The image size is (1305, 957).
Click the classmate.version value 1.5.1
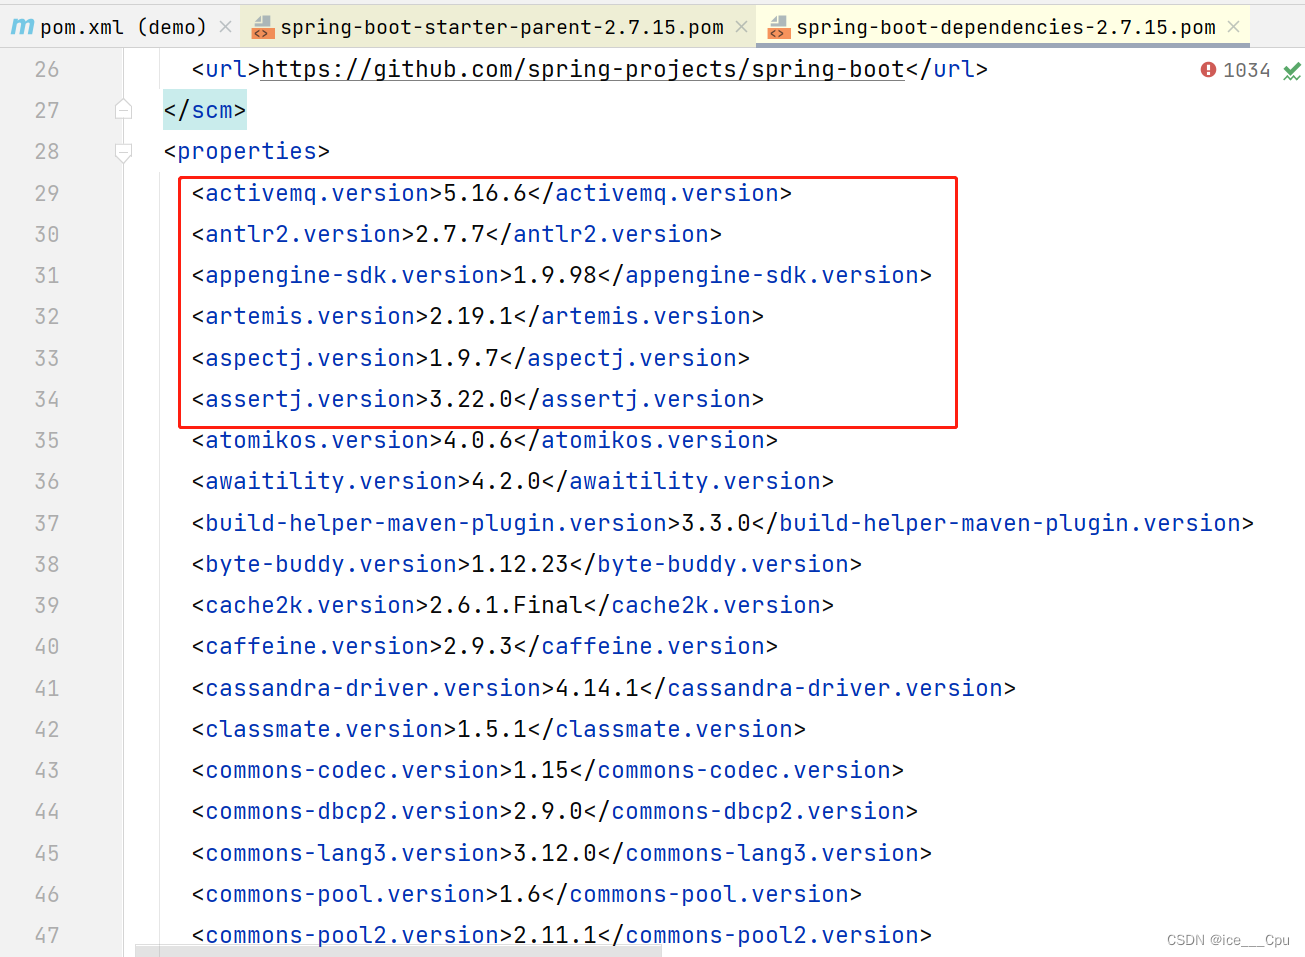coord(492,729)
